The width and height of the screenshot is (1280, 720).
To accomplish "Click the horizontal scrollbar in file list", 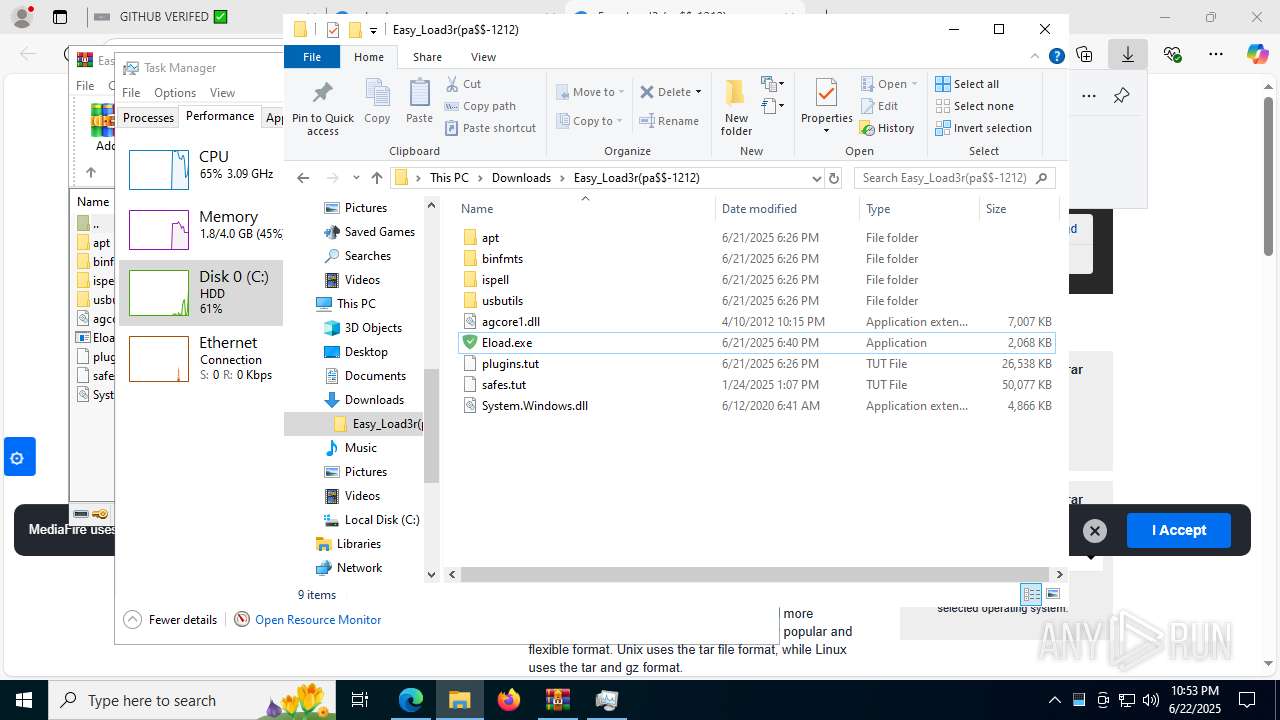I will tap(756, 575).
